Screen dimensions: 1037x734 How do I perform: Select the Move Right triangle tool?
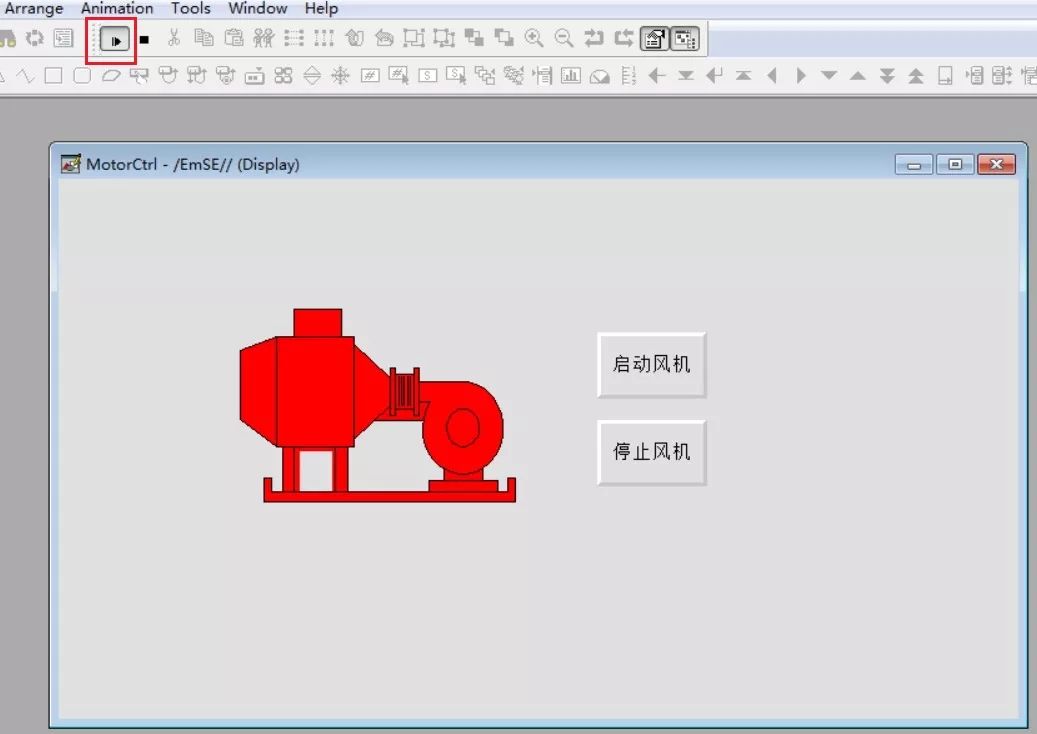coord(800,75)
